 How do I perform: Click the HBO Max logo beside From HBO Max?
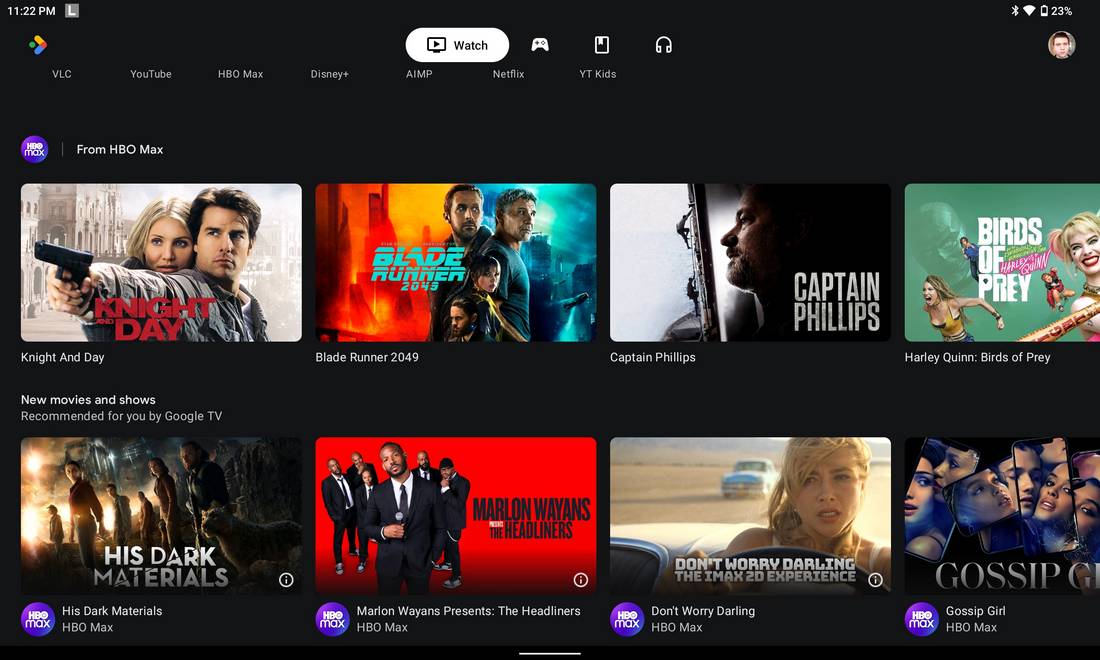pyautogui.click(x=34, y=149)
